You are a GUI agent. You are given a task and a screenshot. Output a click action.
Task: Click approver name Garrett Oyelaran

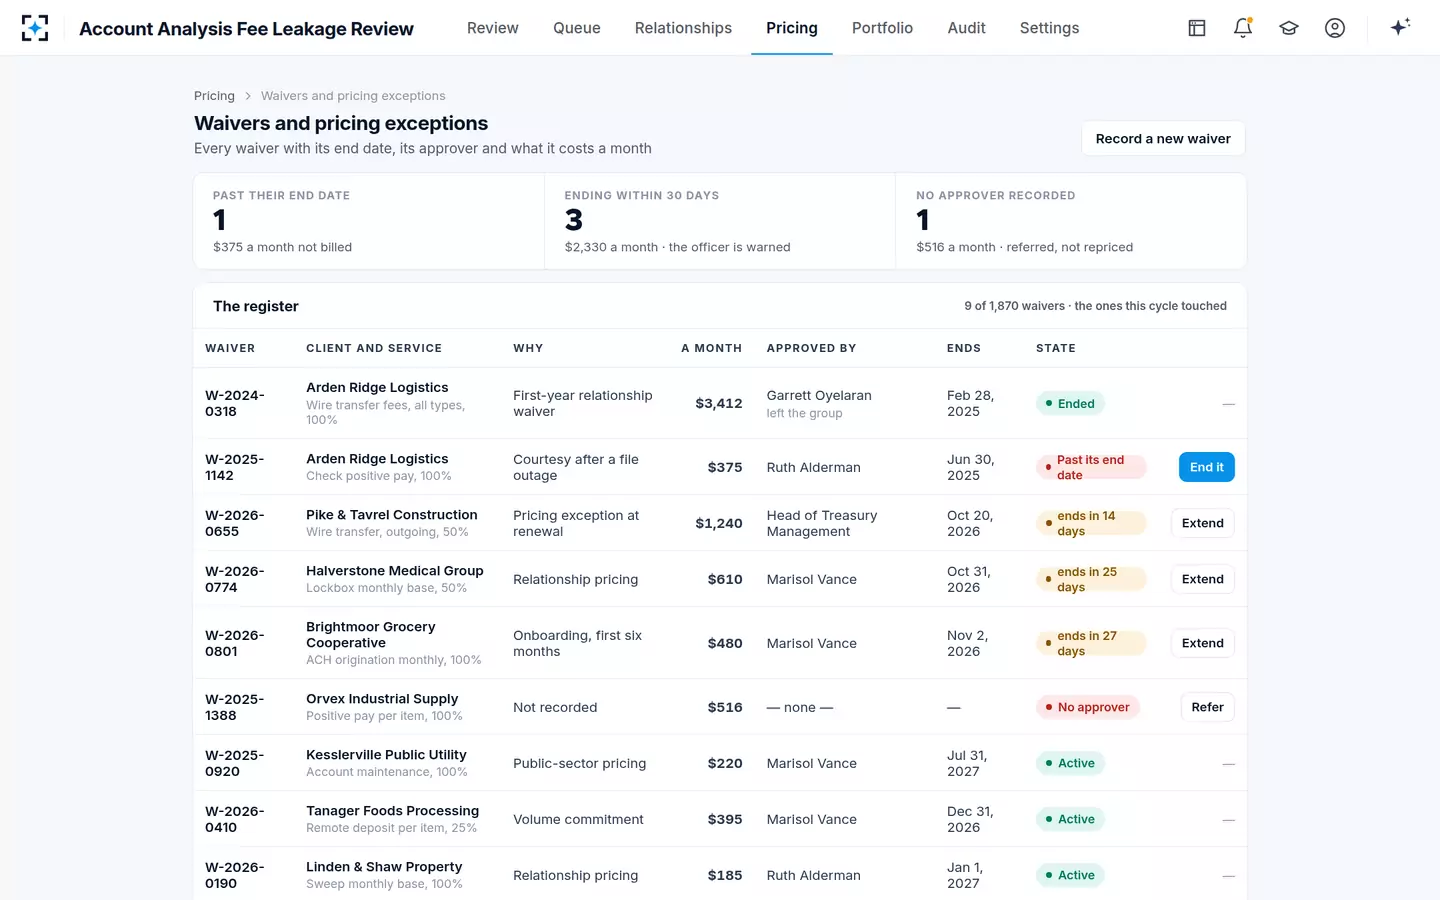click(x=819, y=395)
